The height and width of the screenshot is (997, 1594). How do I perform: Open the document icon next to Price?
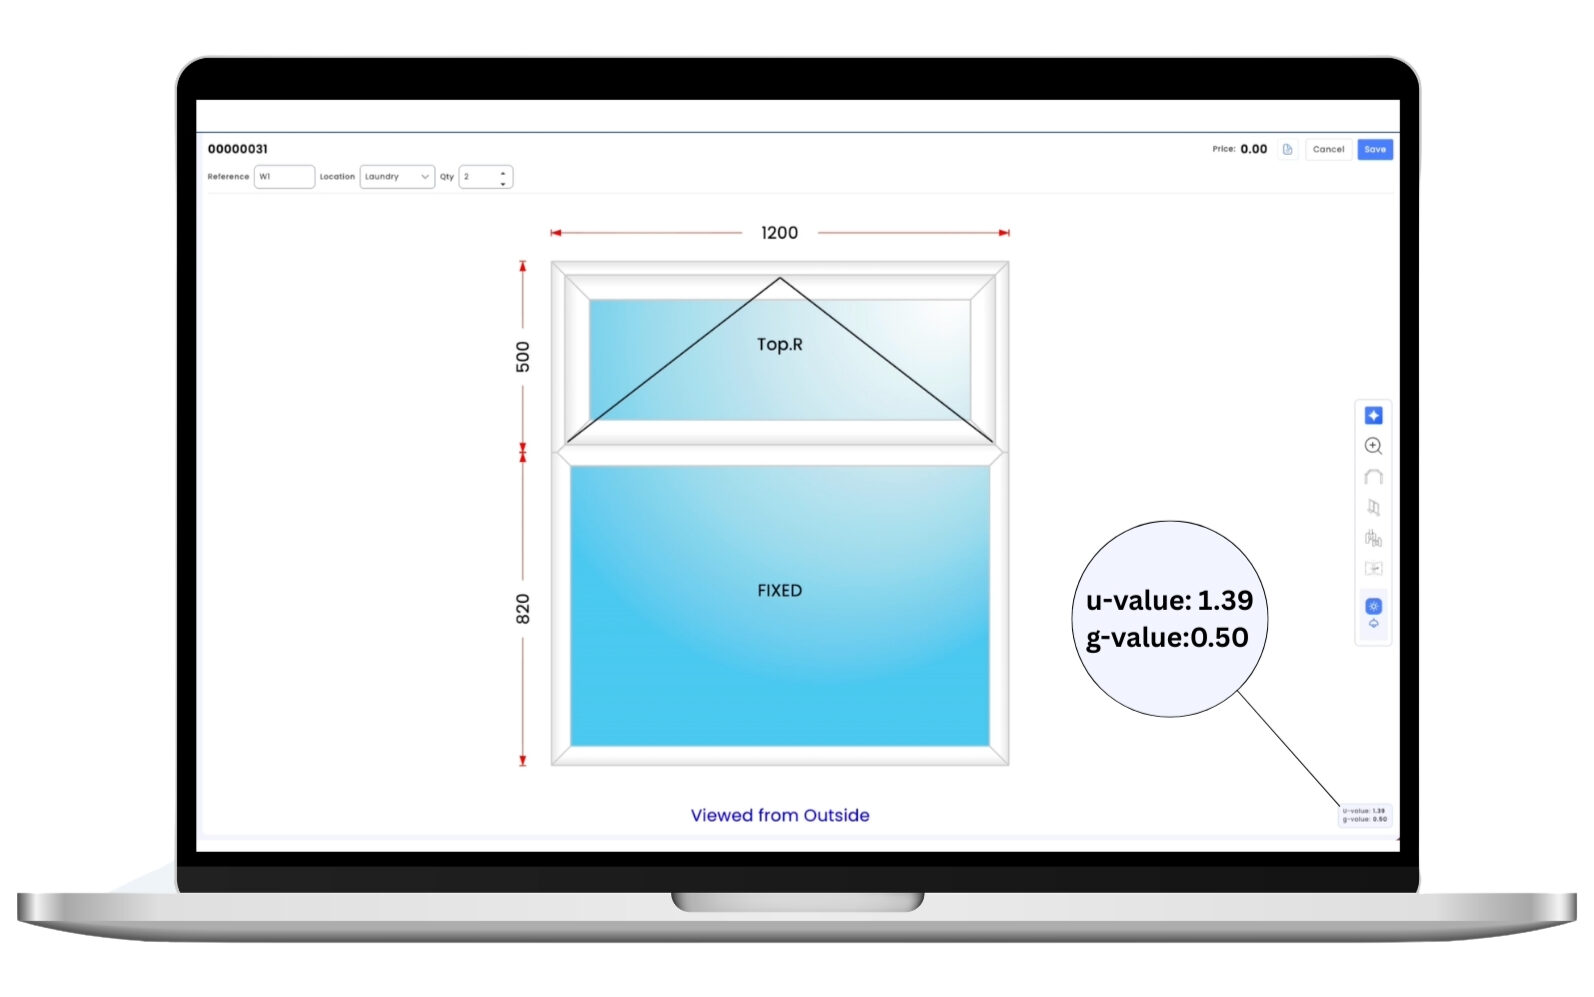pyautogui.click(x=1287, y=149)
